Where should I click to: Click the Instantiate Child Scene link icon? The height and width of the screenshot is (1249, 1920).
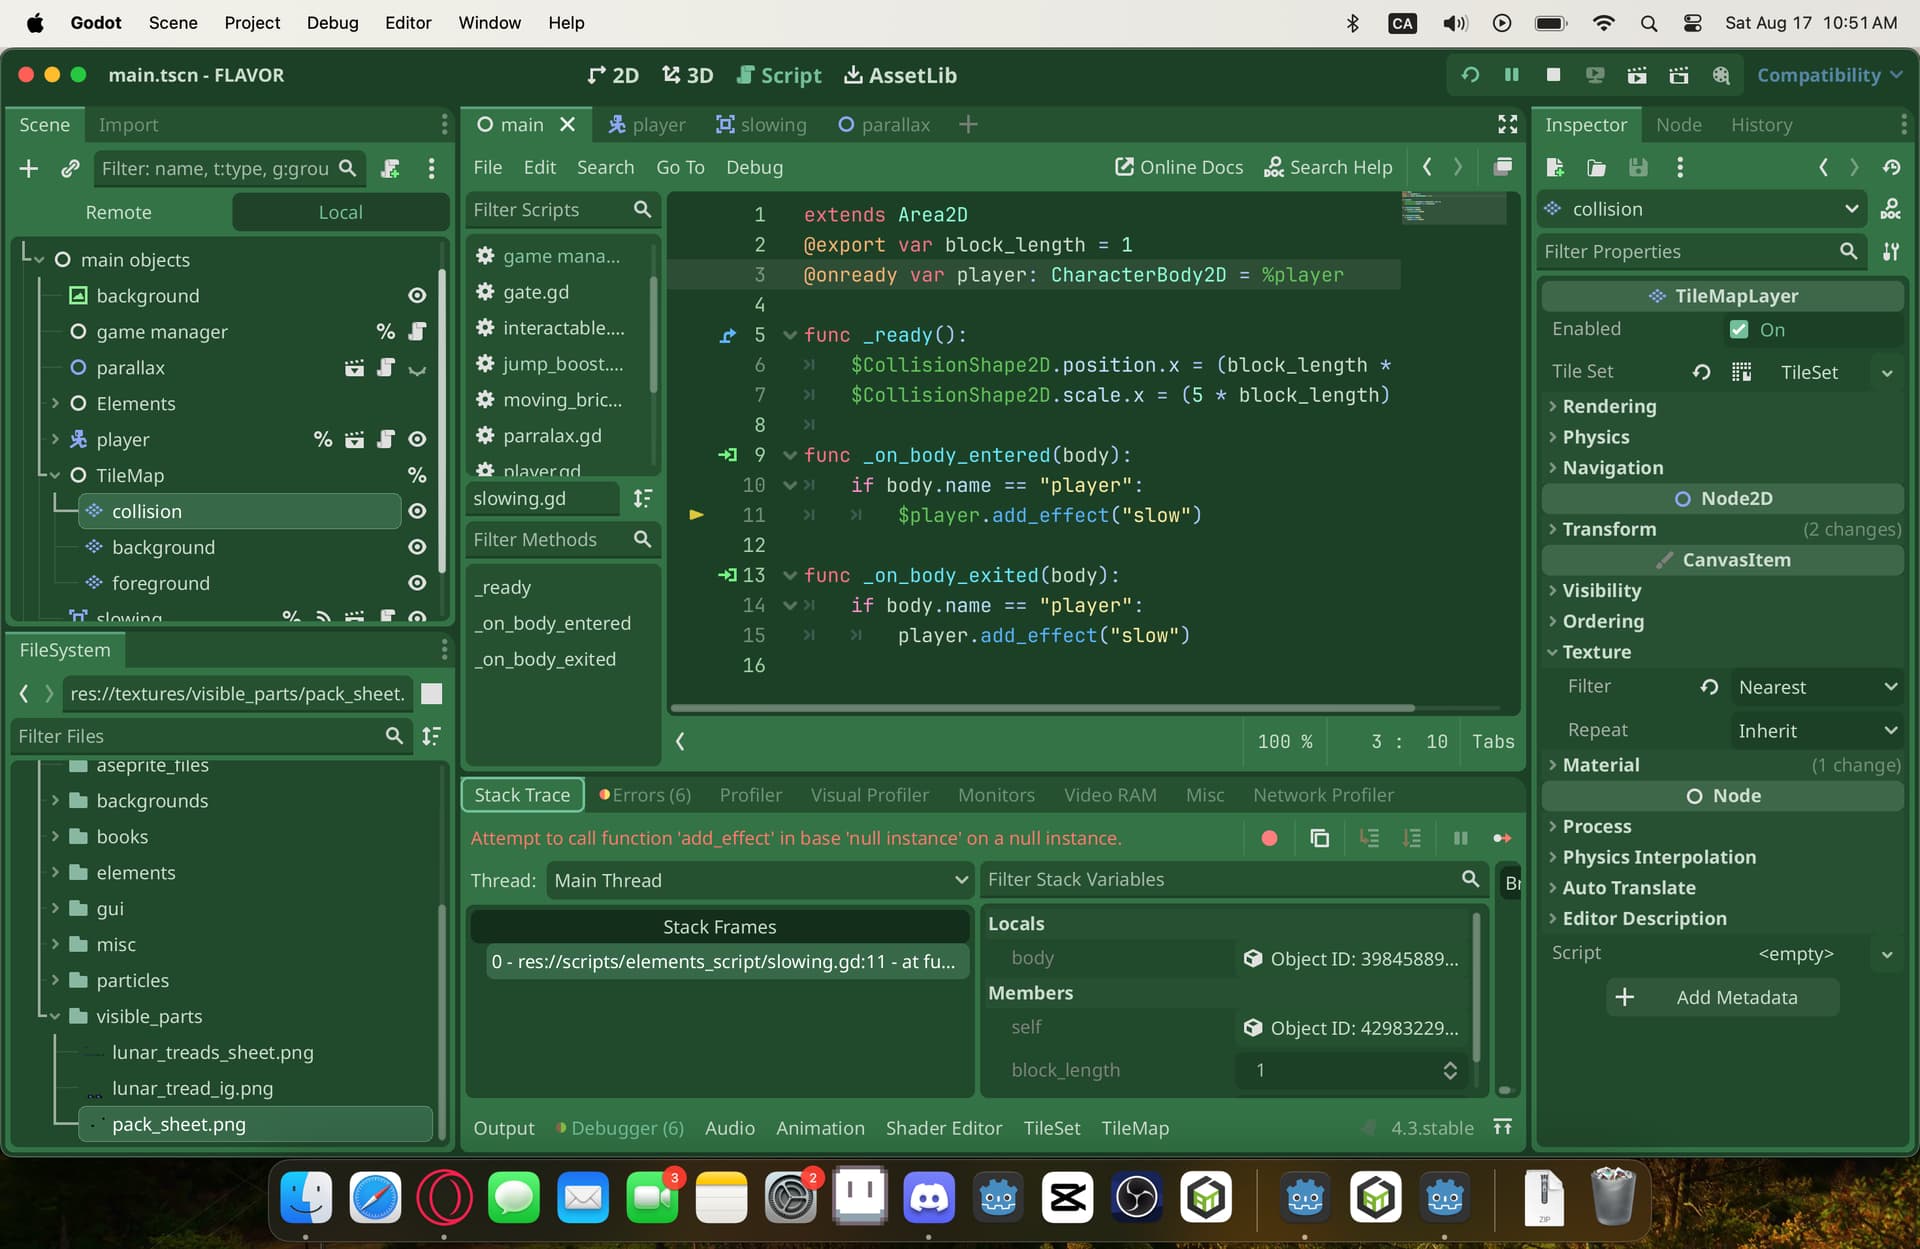pos(70,169)
